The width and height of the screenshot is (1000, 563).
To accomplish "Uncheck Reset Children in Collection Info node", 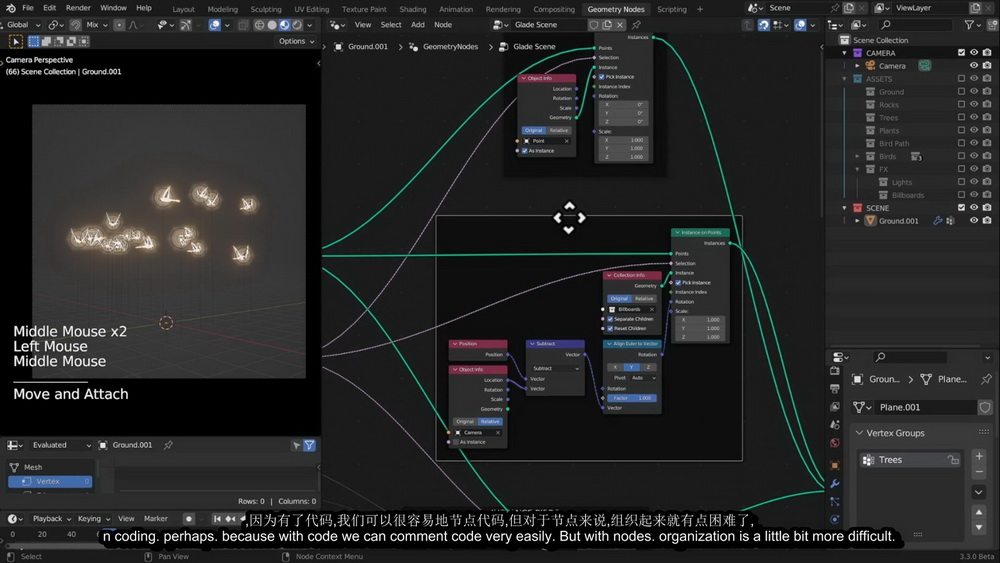I will (x=610, y=328).
